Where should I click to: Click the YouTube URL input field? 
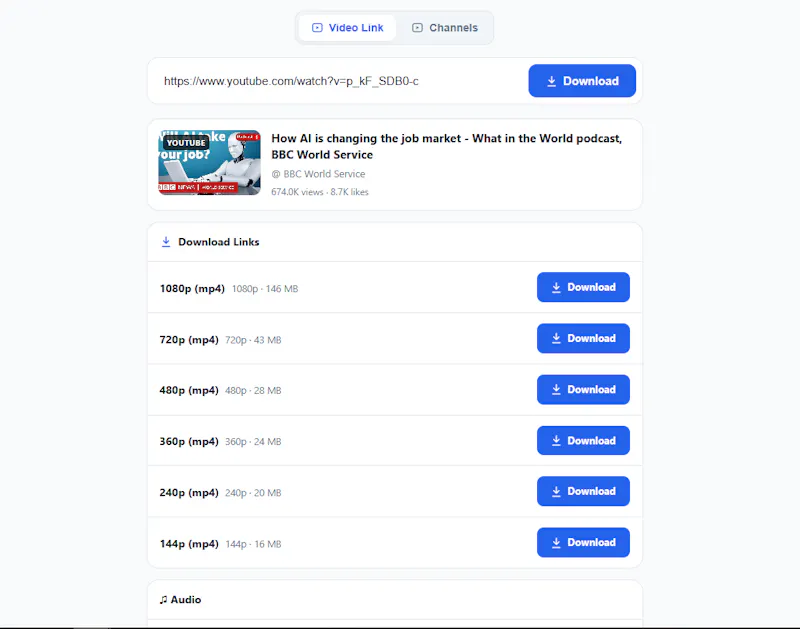[339, 81]
